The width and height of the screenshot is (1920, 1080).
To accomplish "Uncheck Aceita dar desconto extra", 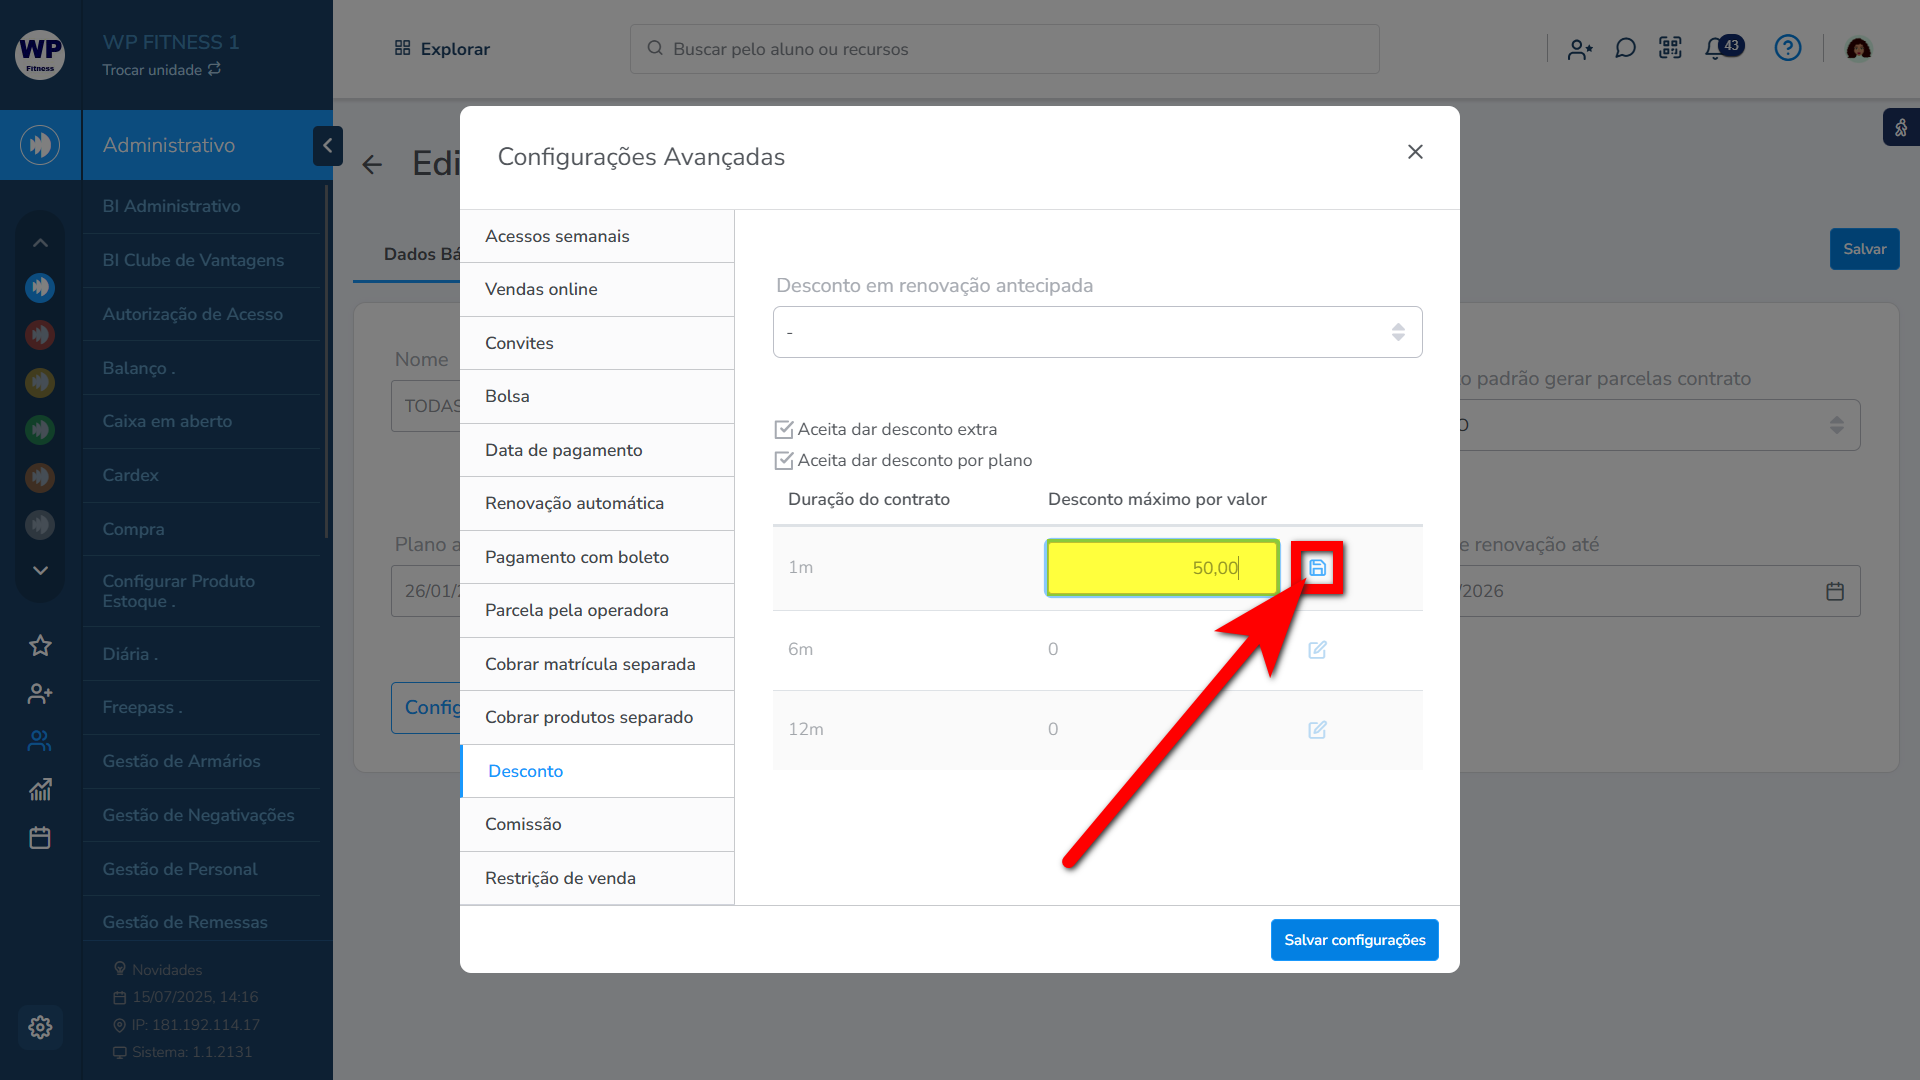I will pyautogui.click(x=784, y=430).
